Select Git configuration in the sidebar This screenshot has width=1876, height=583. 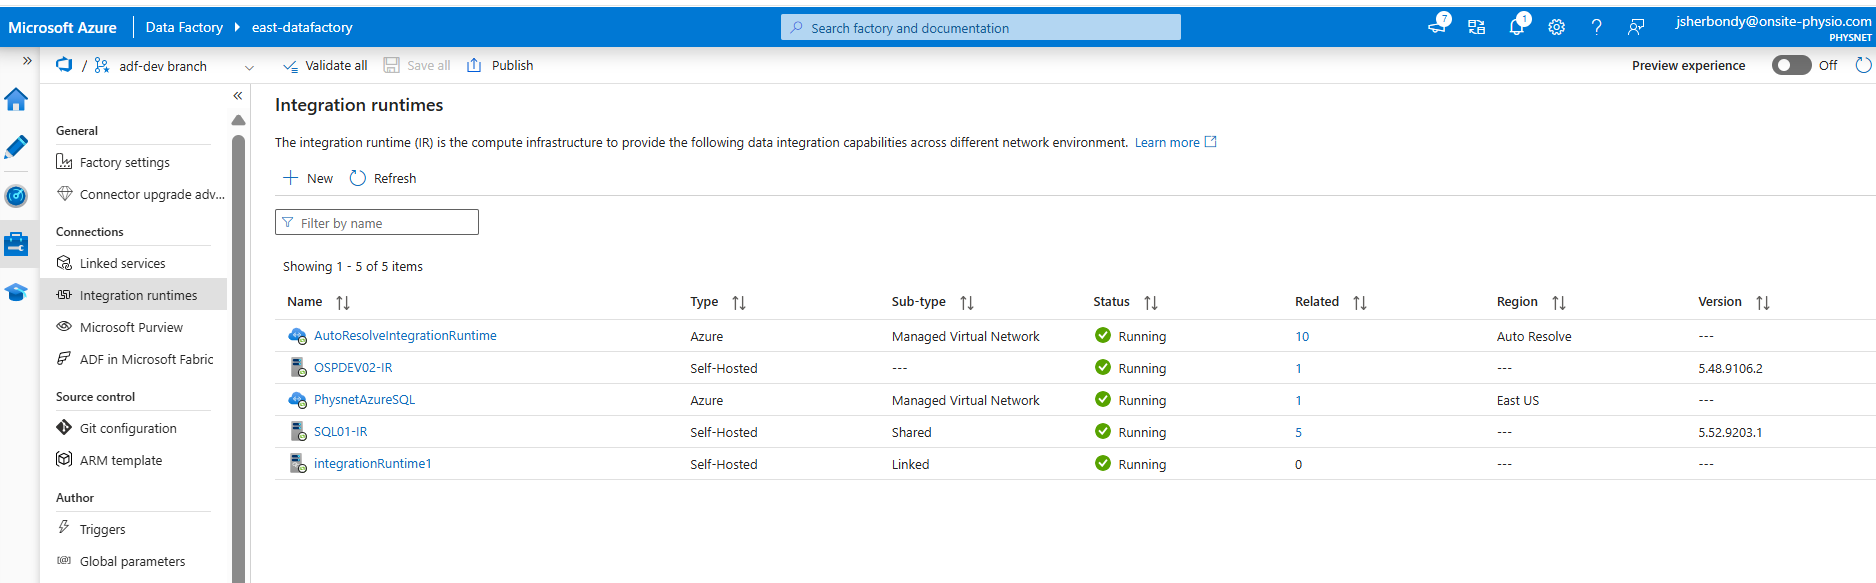[x=128, y=428]
